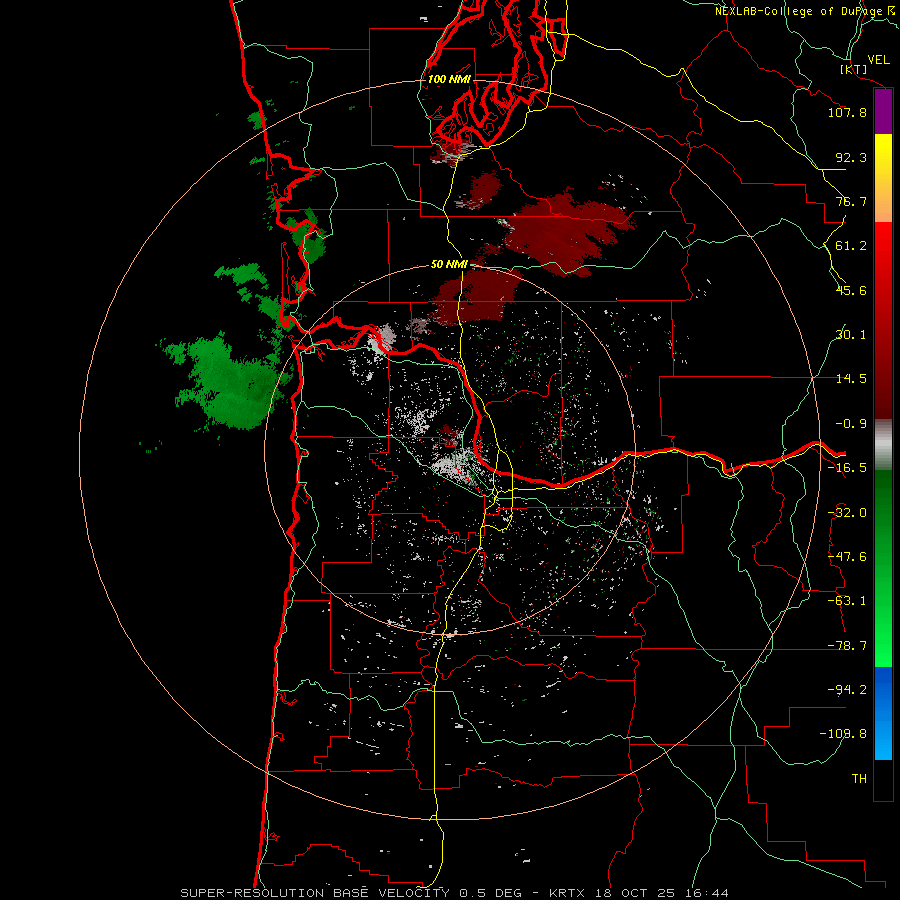Pick the blue segment of the velocity scale
900x900 pixels.
tap(883, 713)
